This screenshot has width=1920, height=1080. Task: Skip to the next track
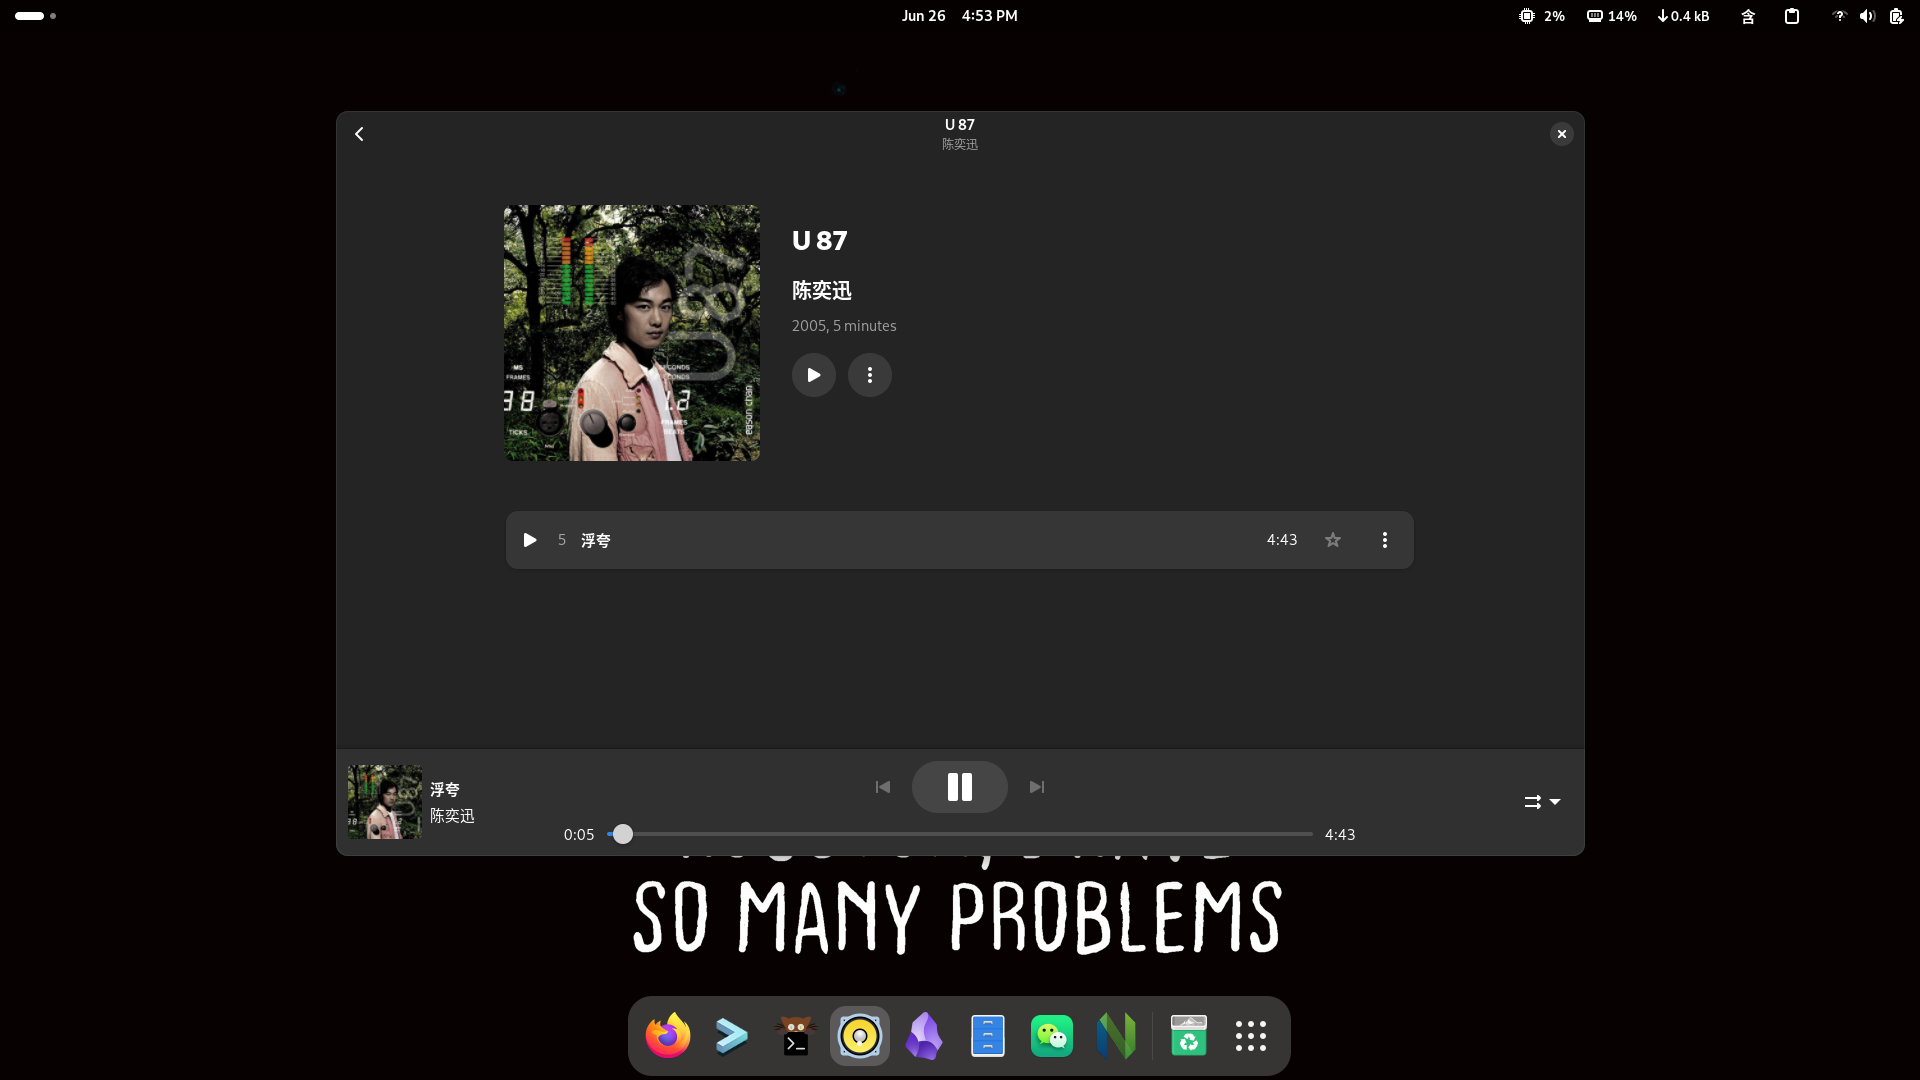click(1037, 787)
